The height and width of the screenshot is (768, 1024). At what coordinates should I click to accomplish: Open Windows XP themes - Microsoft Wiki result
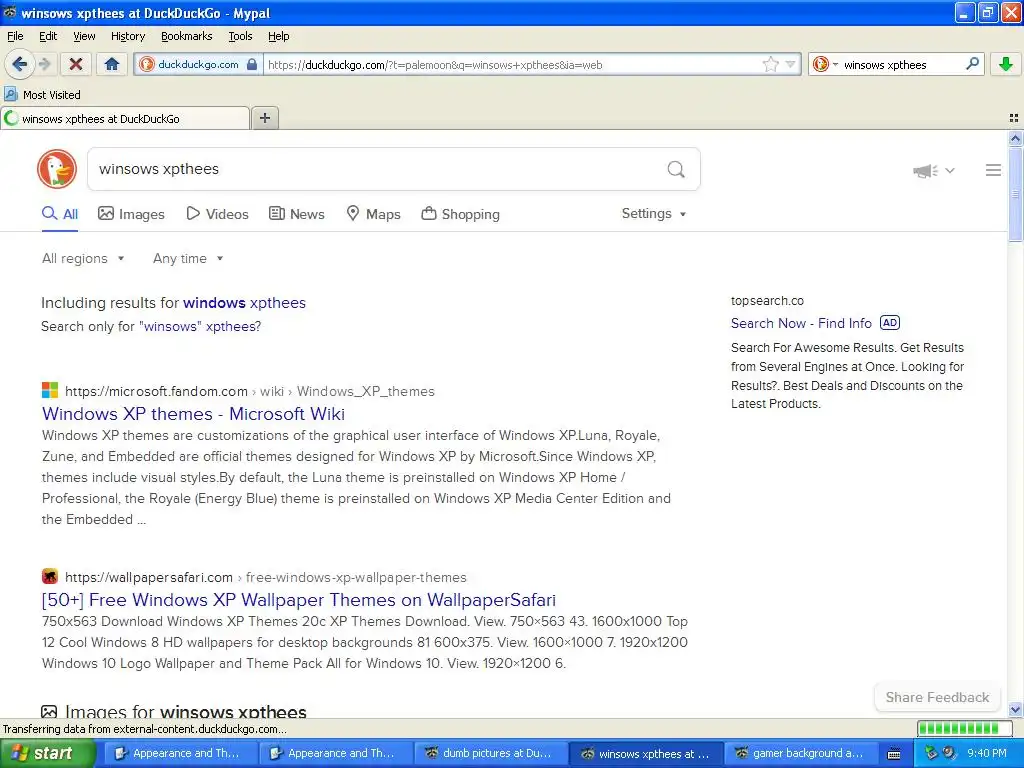click(193, 414)
